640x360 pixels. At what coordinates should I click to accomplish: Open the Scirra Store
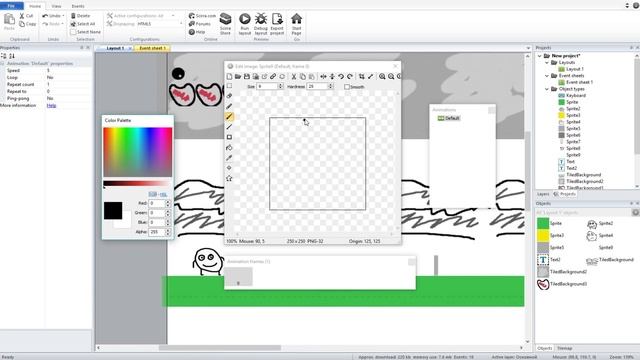point(225,24)
